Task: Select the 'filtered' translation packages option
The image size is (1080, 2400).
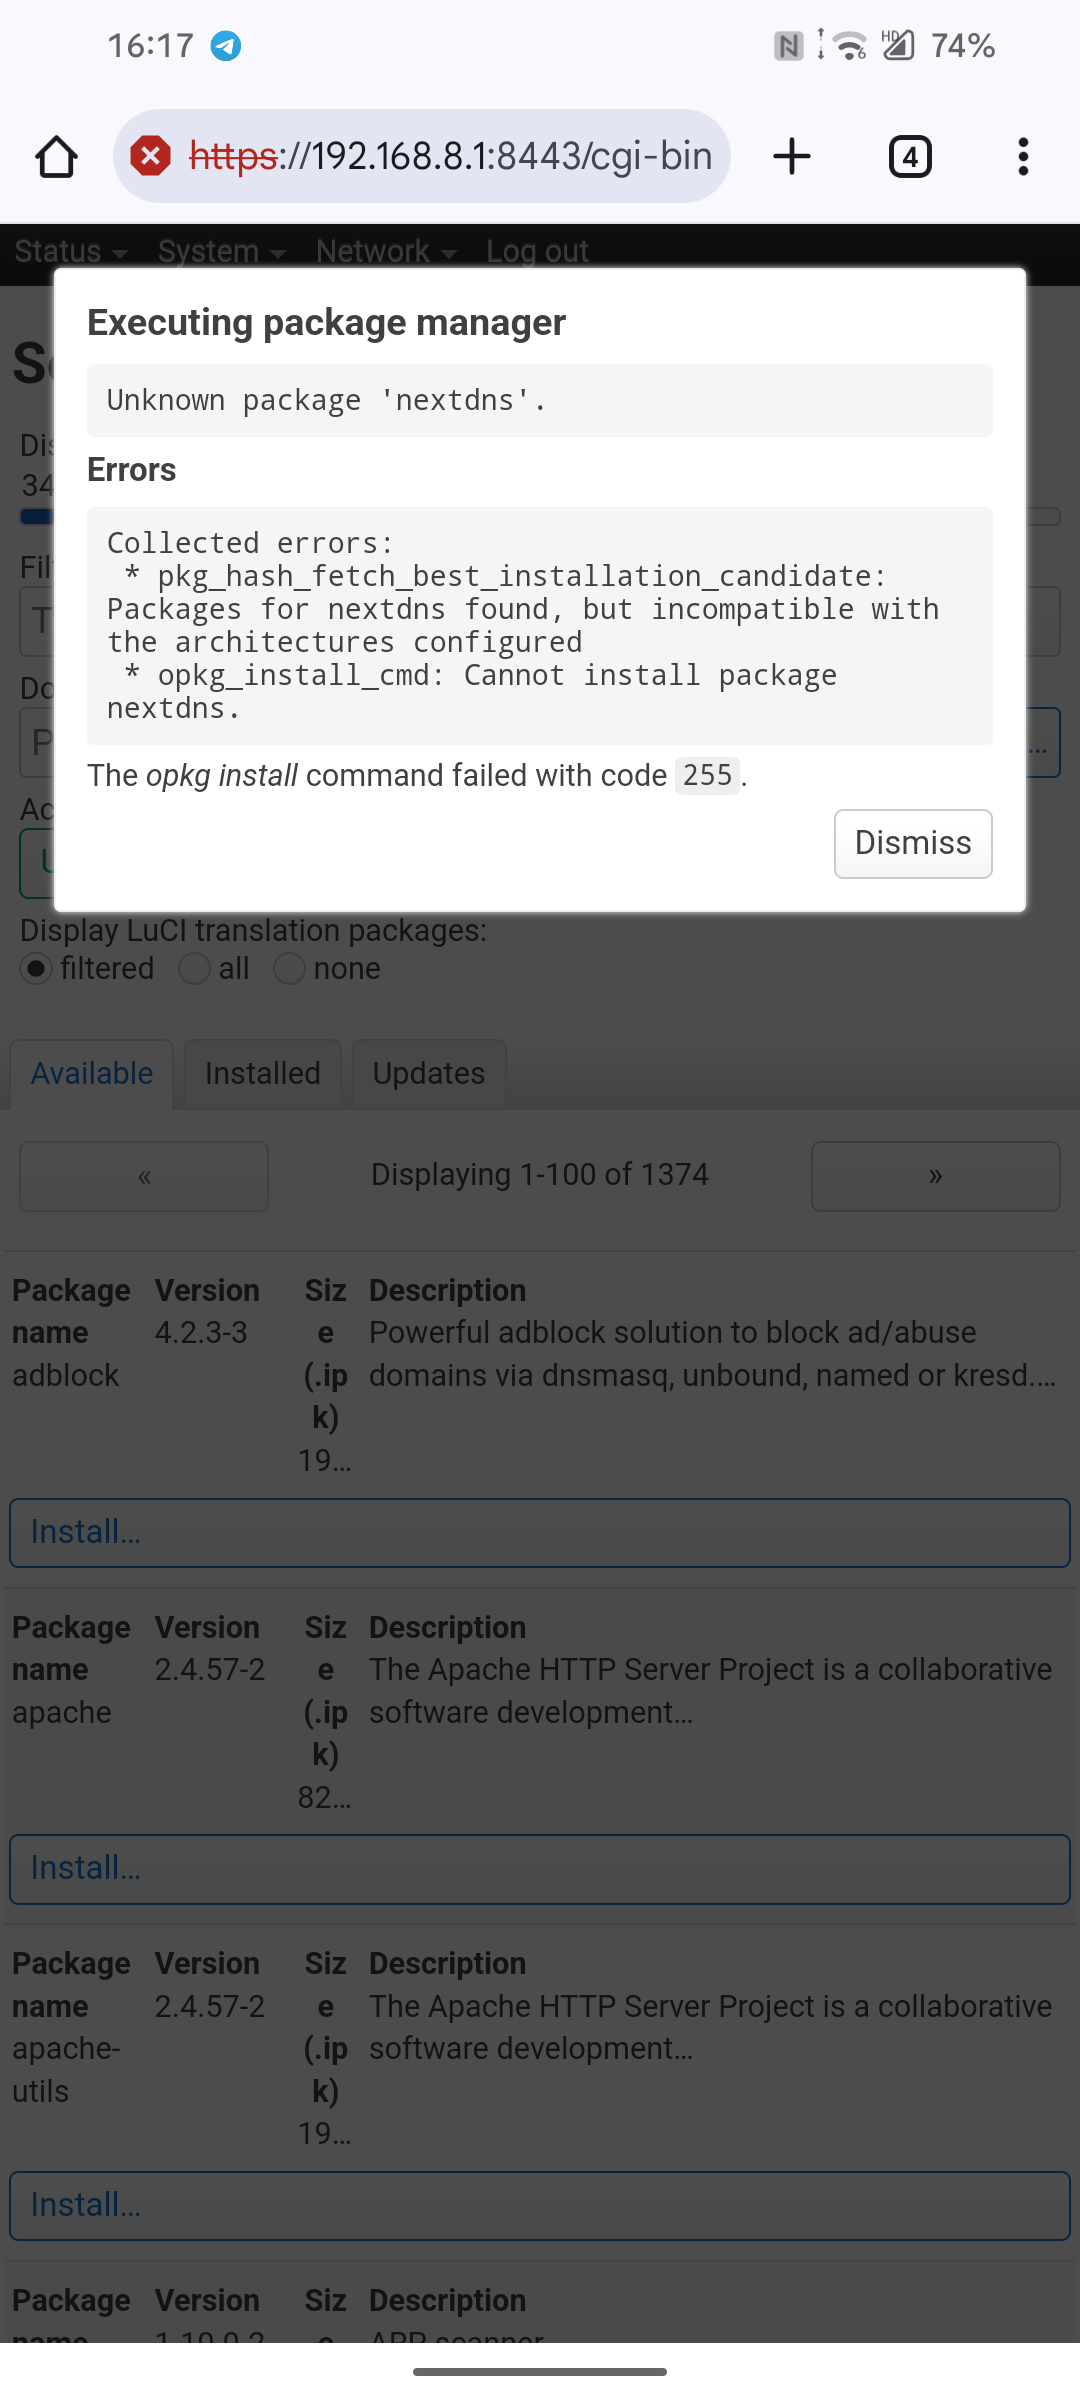Action: point(37,969)
